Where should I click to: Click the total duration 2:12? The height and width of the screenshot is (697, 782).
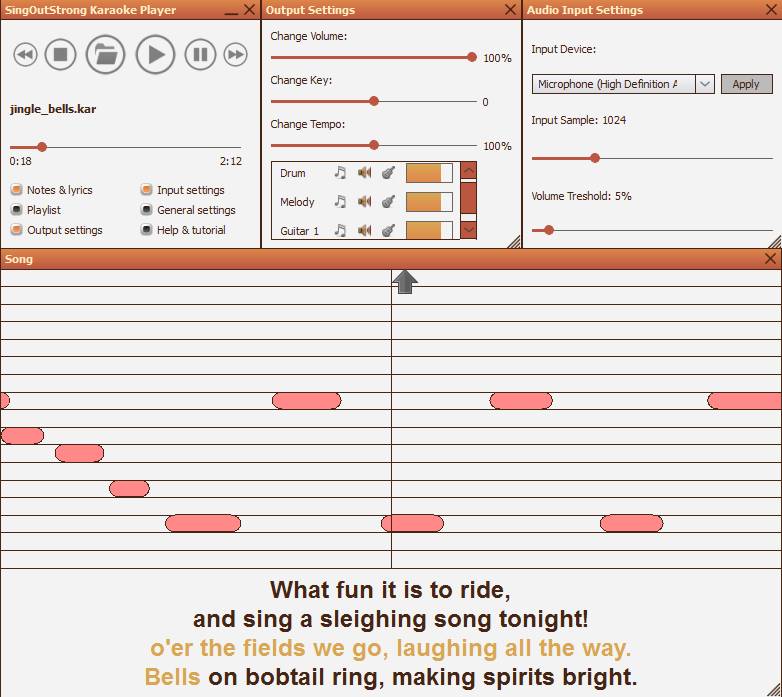click(x=230, y=161)
